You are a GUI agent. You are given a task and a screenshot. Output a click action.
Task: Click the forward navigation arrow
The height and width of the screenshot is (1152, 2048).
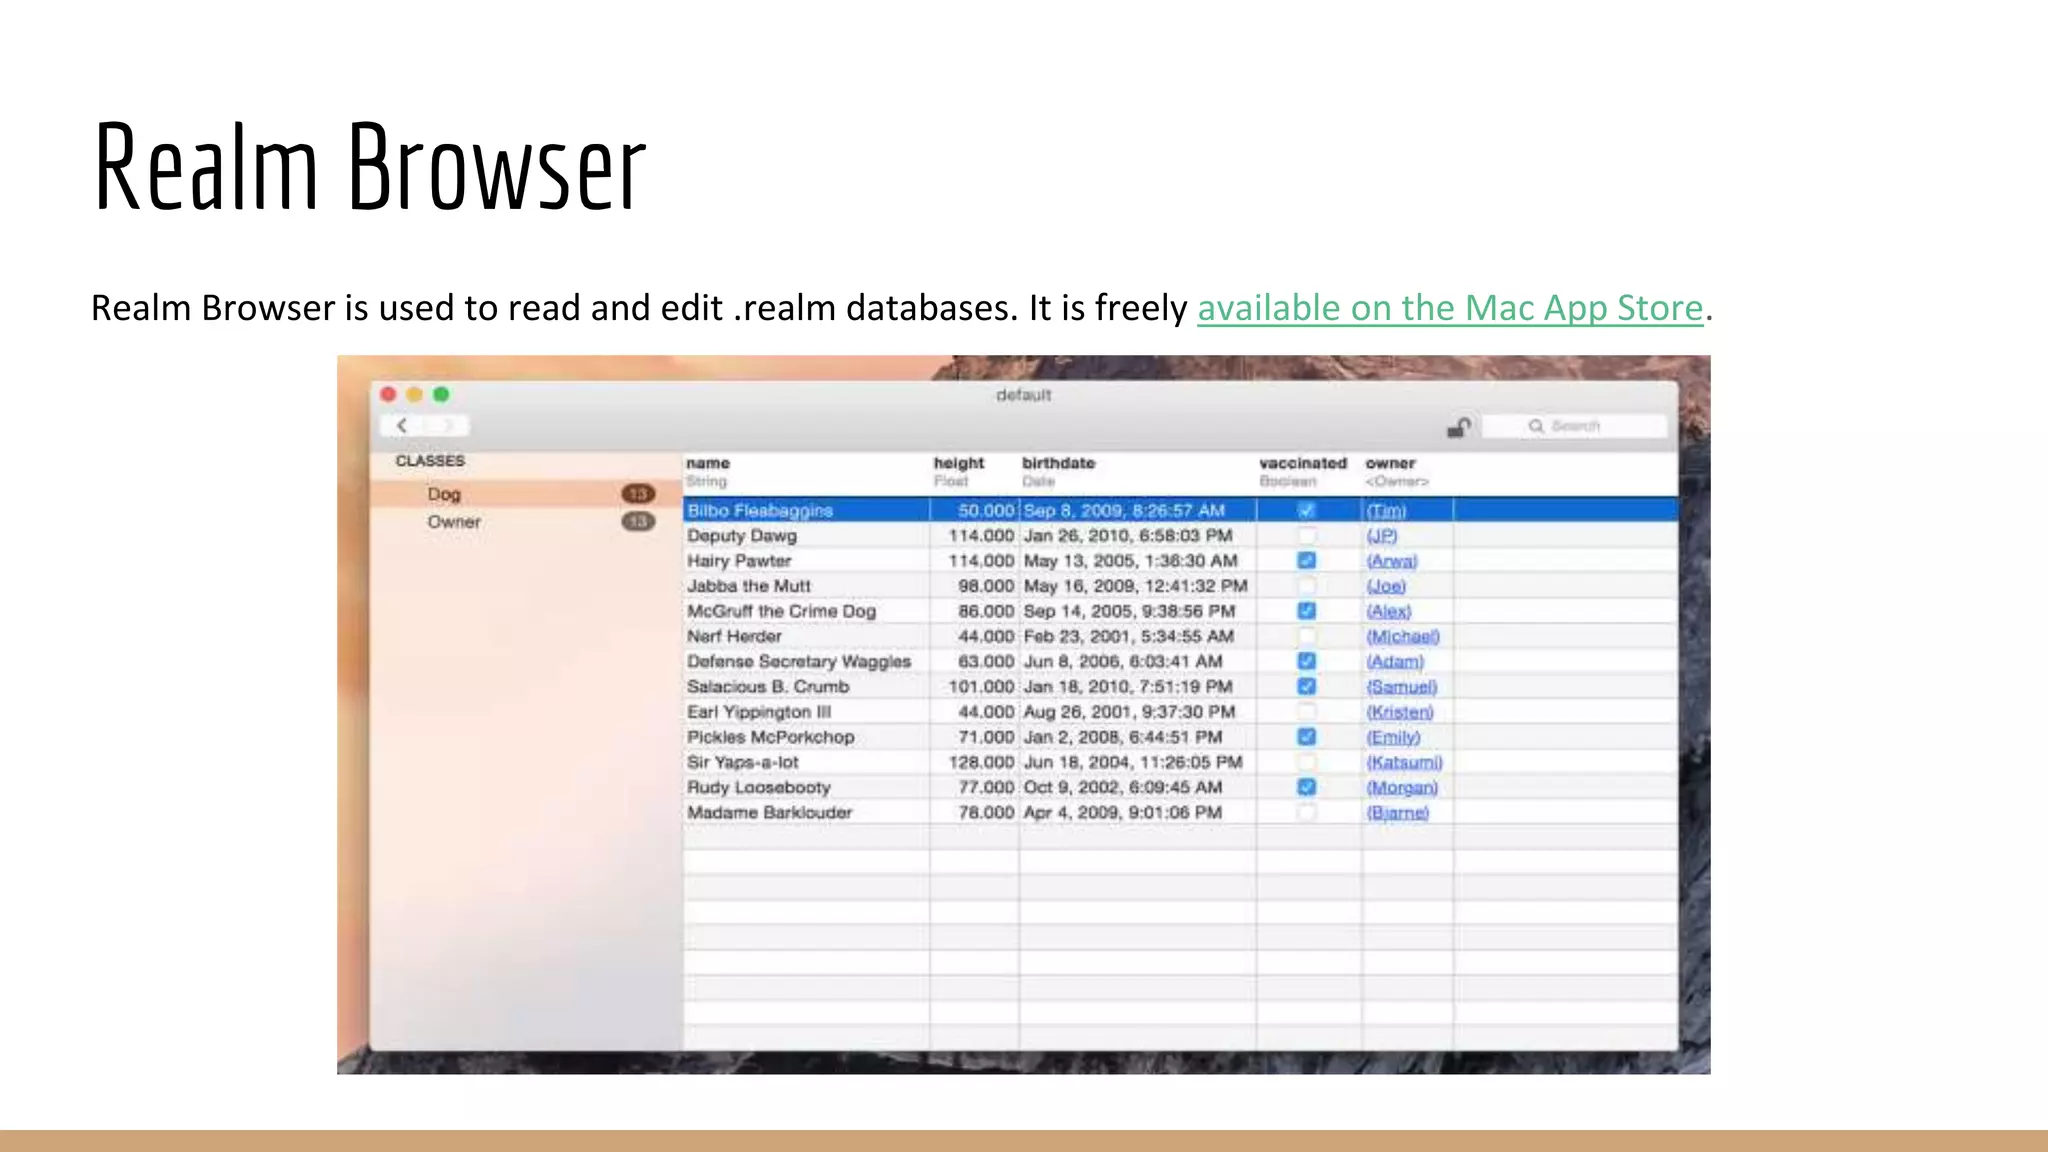(447, 425)
